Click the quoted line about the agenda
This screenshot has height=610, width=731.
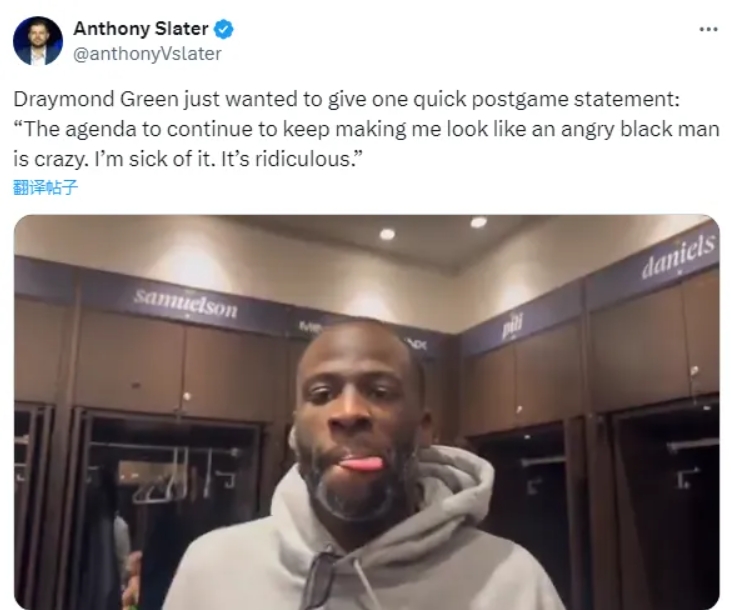click(366, 129)
